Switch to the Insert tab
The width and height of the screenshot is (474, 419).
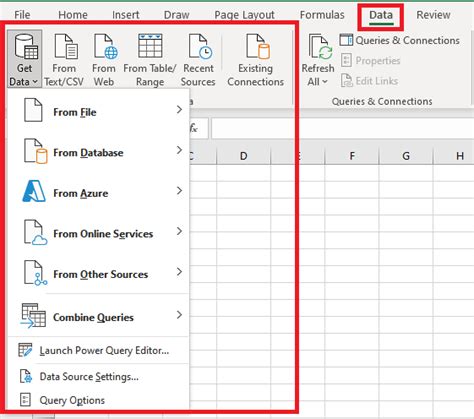(x=126, y=15)
